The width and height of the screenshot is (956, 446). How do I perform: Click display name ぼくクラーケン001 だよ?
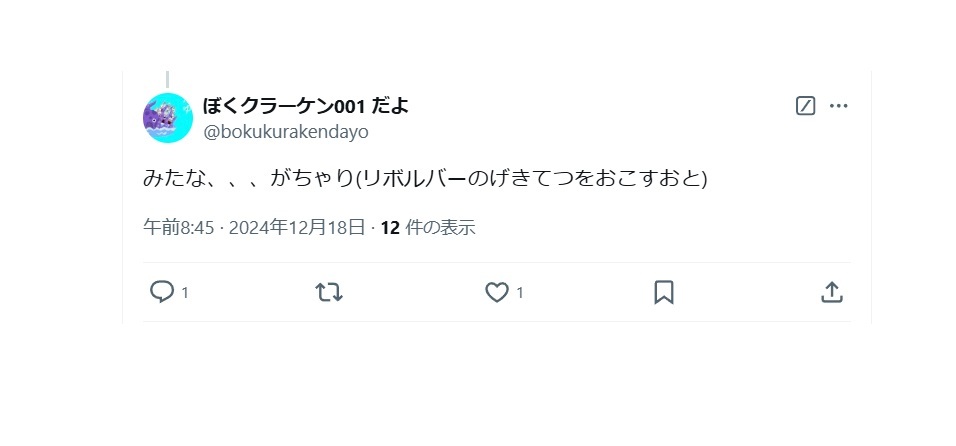click(x=305, y=106)
